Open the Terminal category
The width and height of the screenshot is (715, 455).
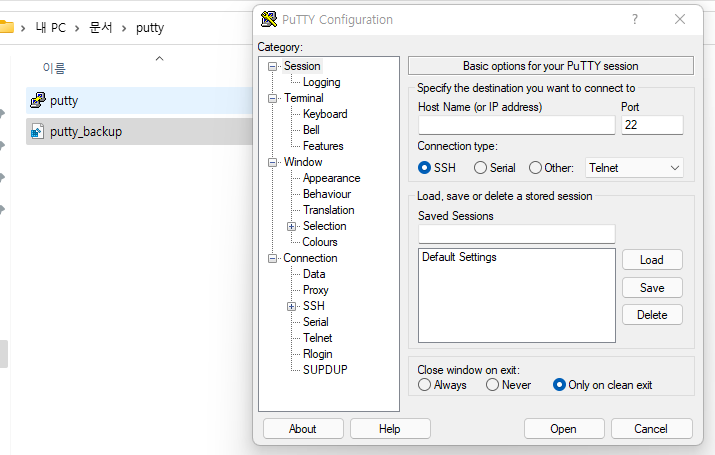(x=304, y=98)
